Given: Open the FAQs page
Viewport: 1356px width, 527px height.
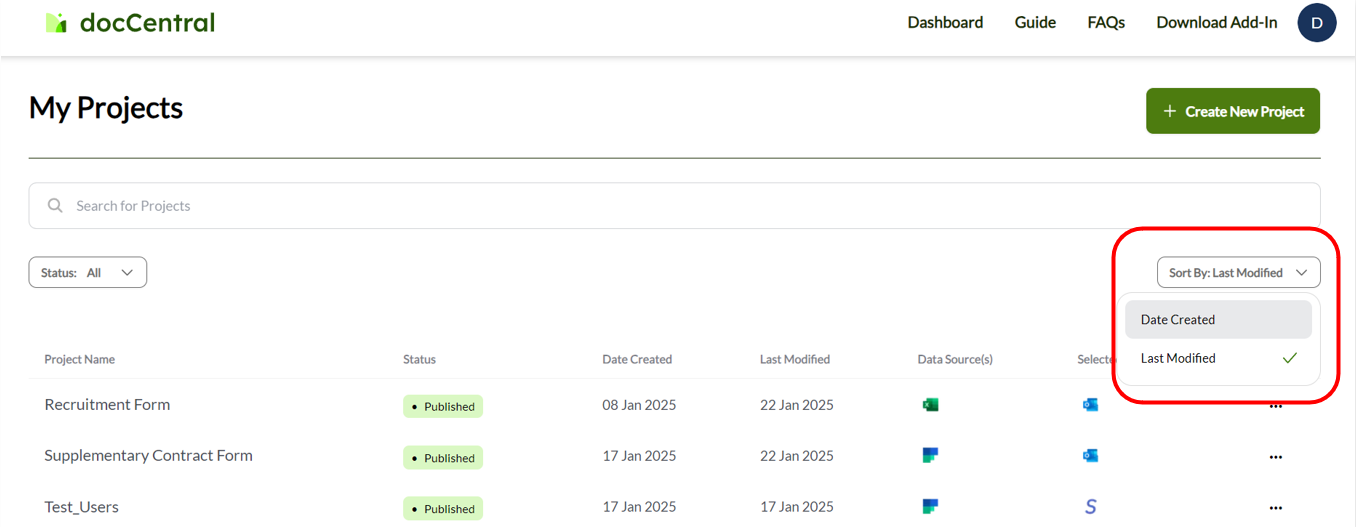Looking at the screenshot, I should (x=1105, y=22).
